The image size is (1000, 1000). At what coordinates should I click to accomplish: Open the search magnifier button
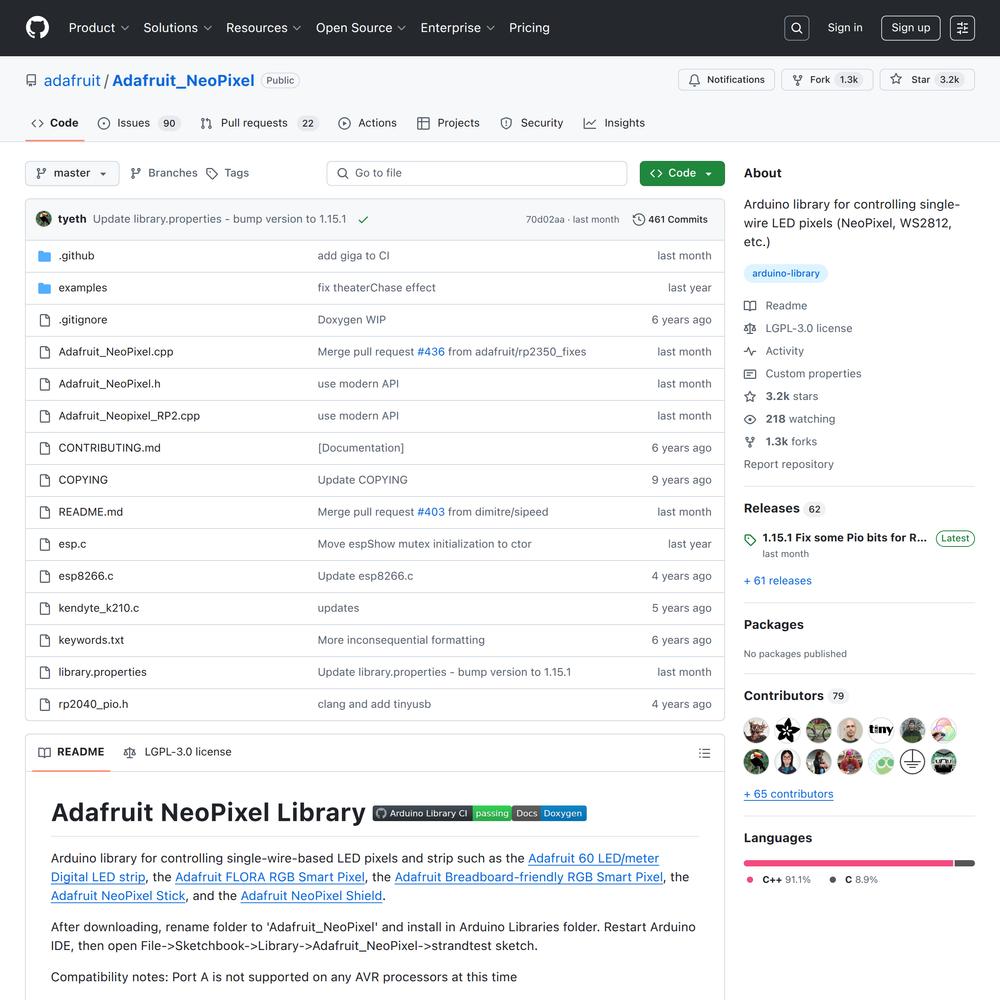click(797, 28)
